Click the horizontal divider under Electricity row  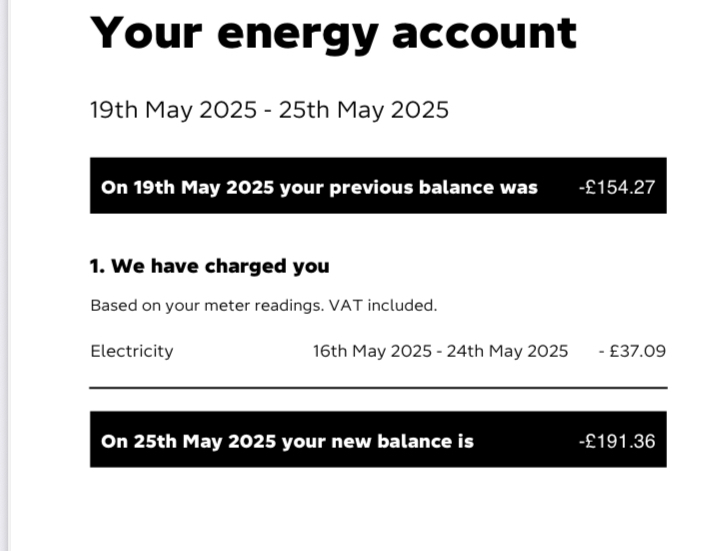click(x=378, y=388)
